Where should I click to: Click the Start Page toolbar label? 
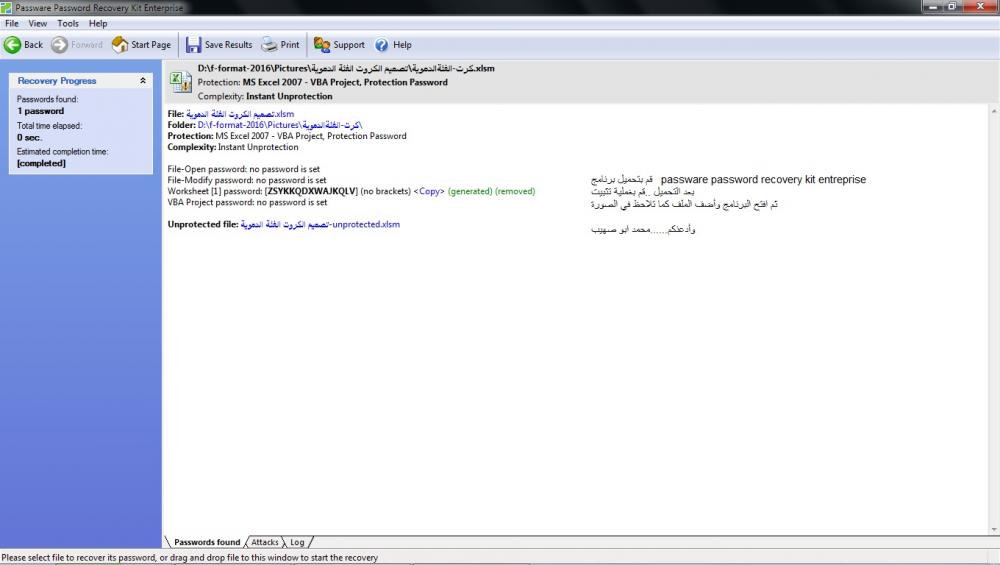151,45
